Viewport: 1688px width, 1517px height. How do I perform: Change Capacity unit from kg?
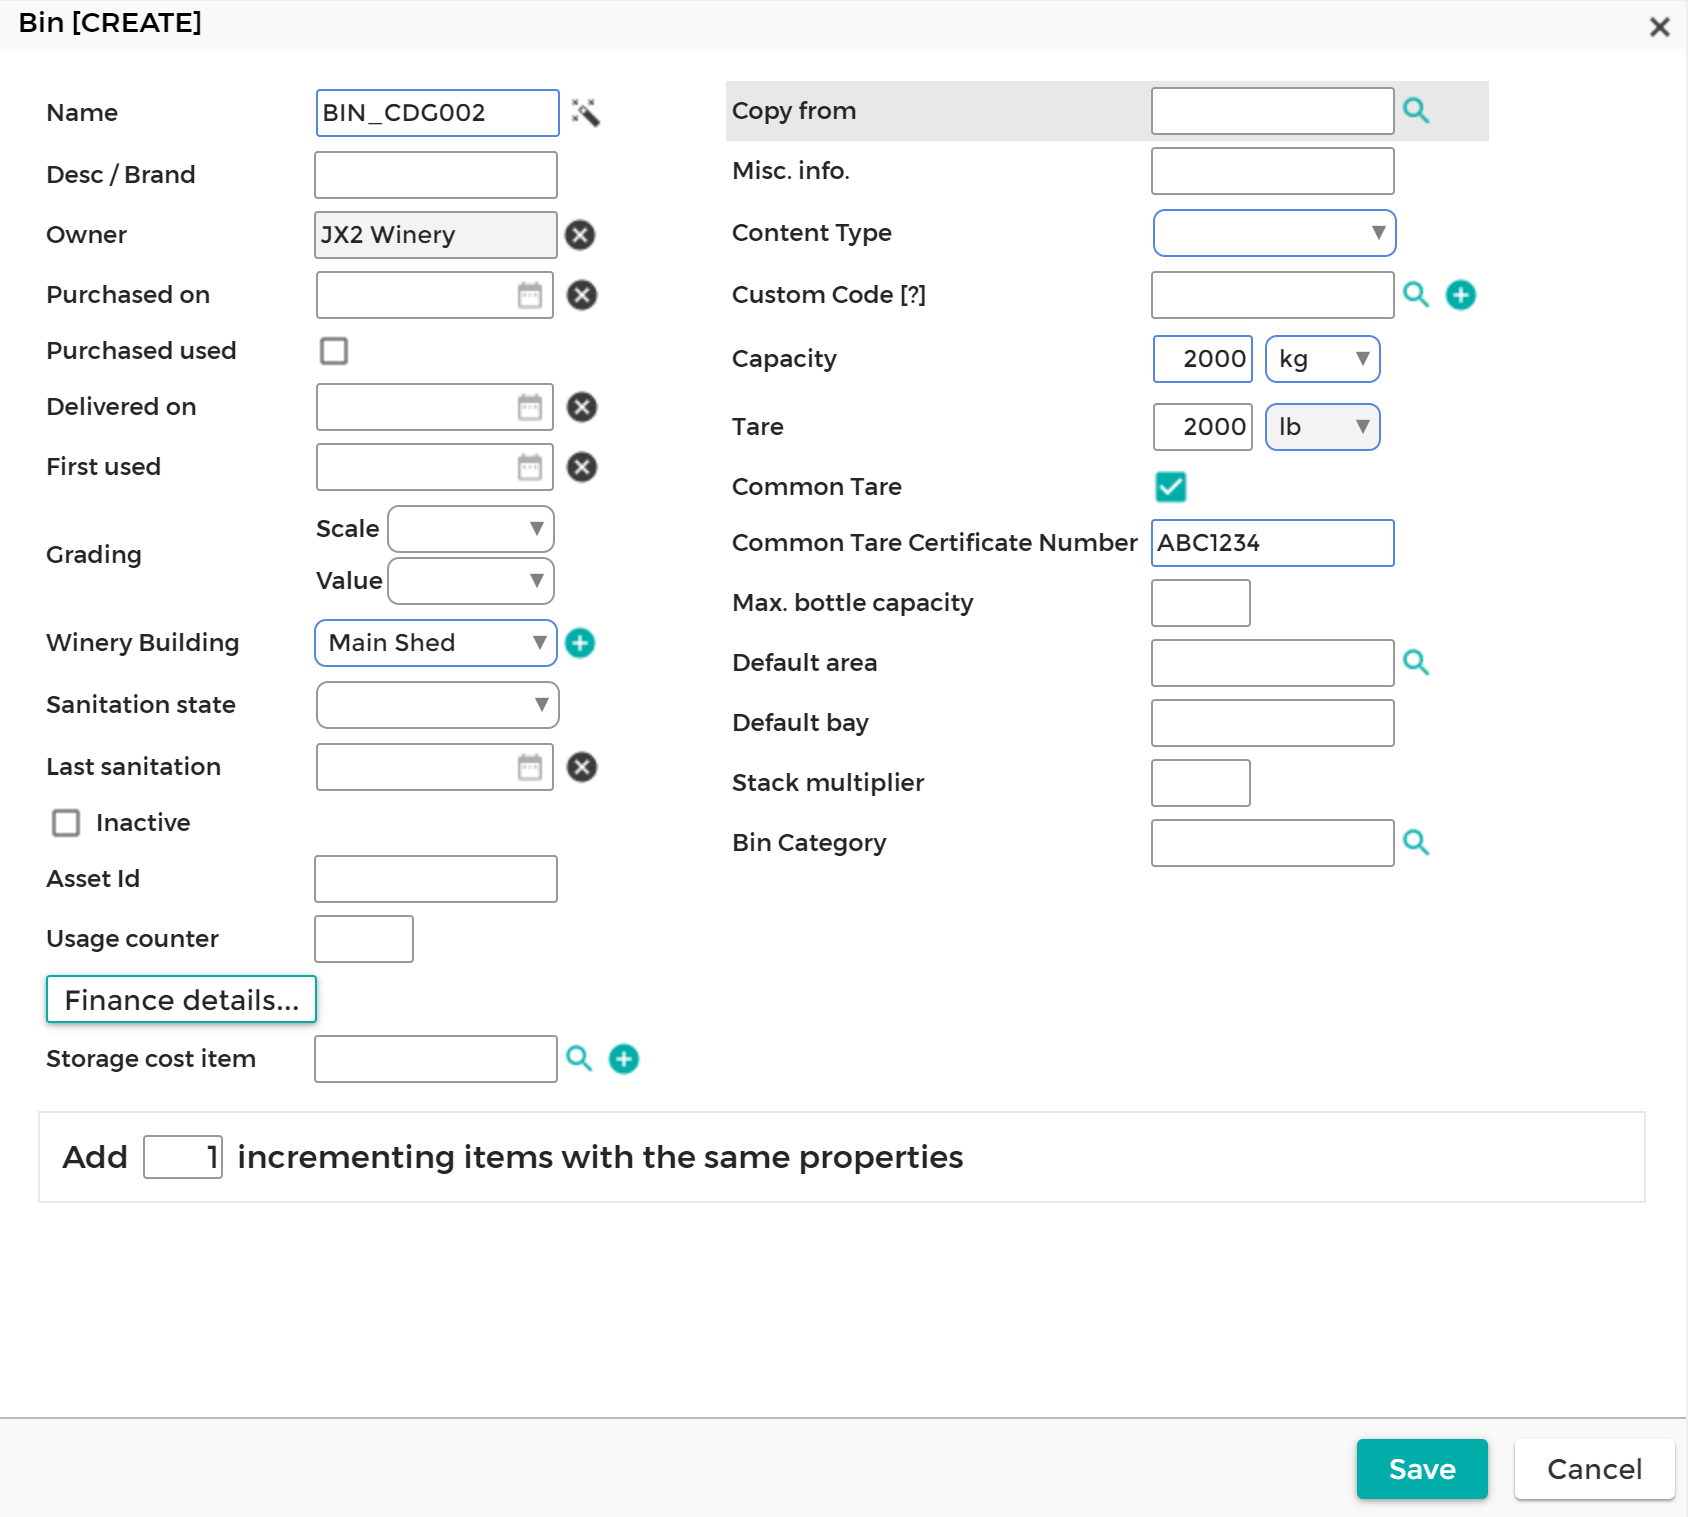[1323, 359]
